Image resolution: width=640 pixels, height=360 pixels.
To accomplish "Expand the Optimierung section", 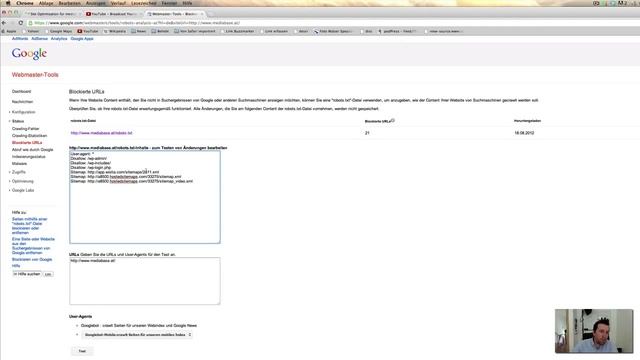I will pyautogui.click(x=22, y=181).
